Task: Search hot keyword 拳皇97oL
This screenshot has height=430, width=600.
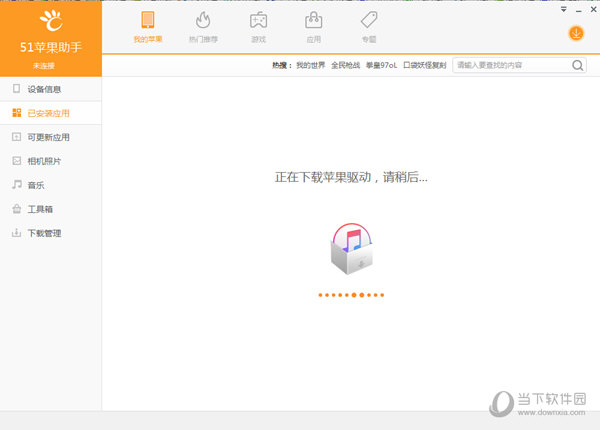Action: click(x=382, y=65)
